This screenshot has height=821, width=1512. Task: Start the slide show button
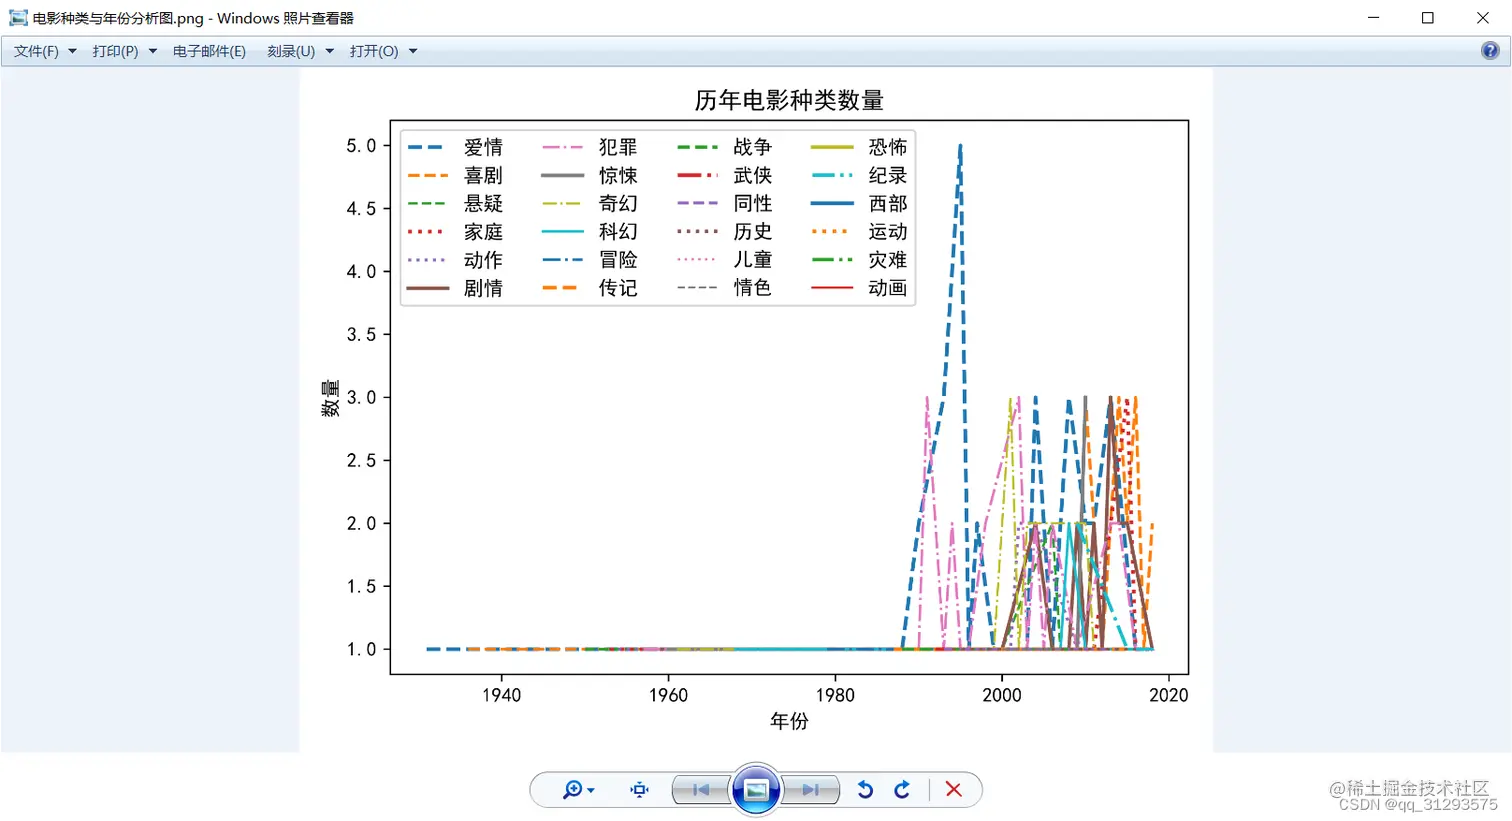[x=756, y=790]
